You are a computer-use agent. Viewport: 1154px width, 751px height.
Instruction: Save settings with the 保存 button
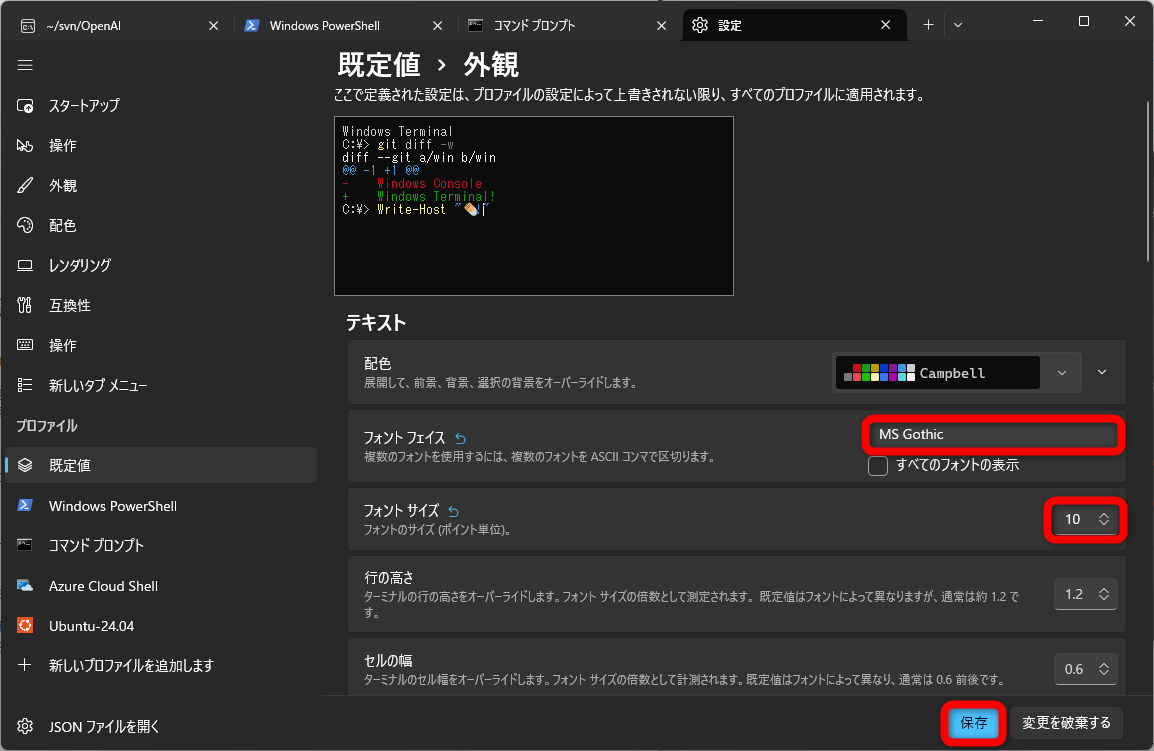coord(972,723)
